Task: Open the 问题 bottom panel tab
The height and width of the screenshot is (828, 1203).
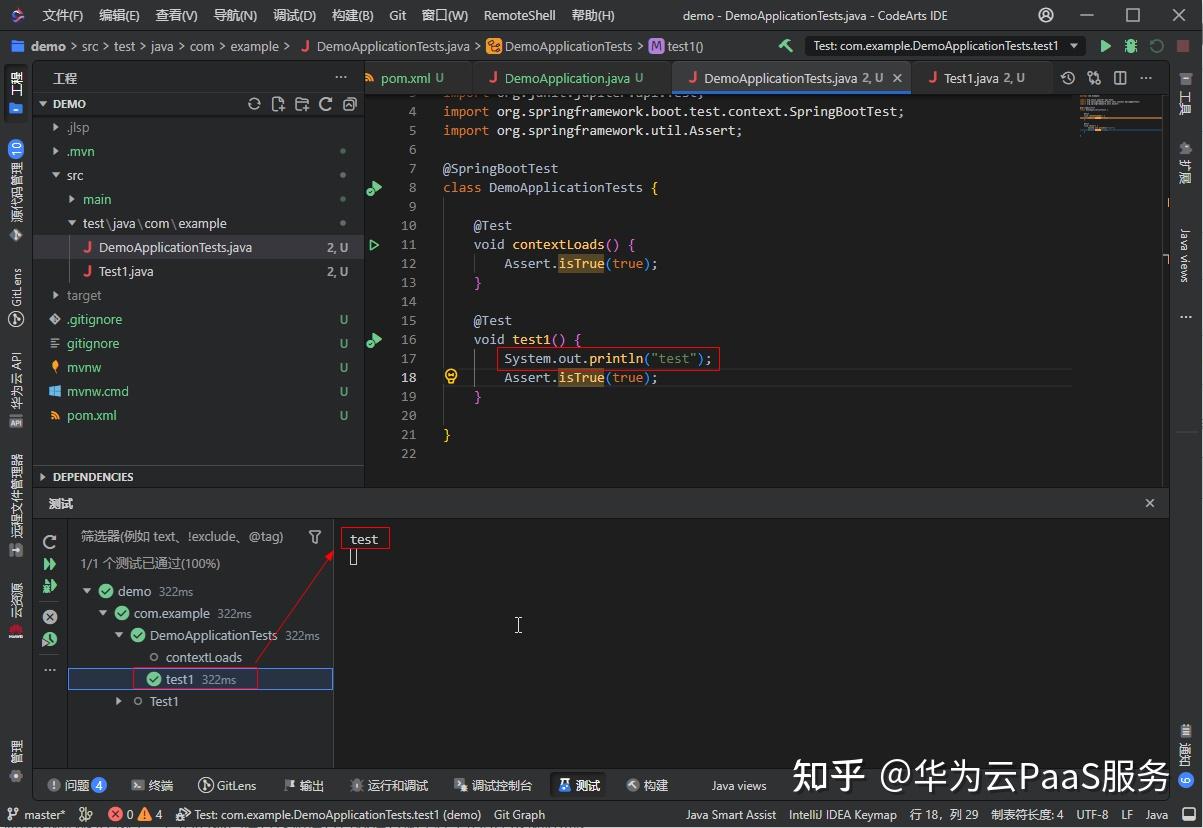Action: [x=76, y=785]
